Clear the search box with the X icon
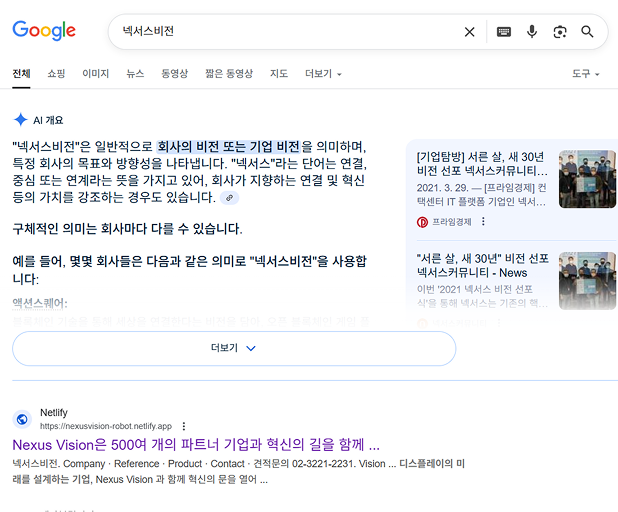The image size is (618, 512). (x=469, y=32)
